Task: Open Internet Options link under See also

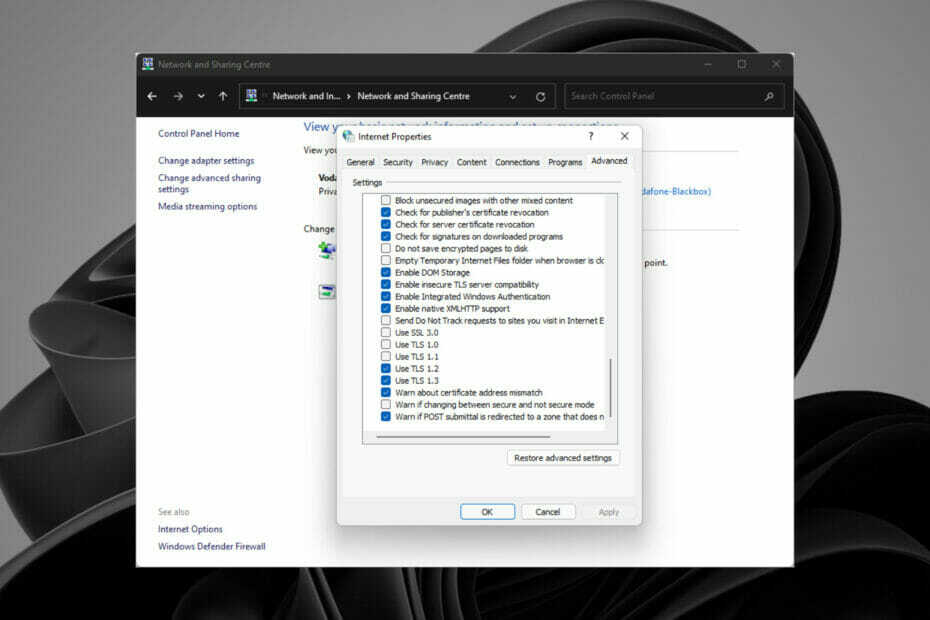Action: [190, 529]
